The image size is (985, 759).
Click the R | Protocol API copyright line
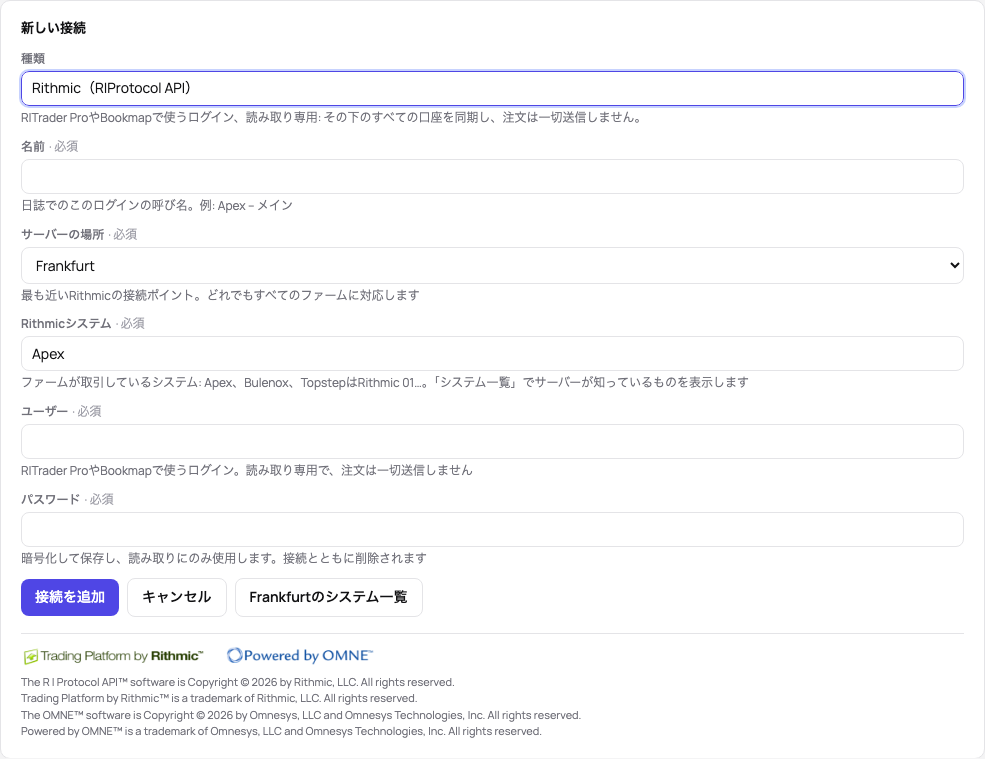click(x=237, y=682)
